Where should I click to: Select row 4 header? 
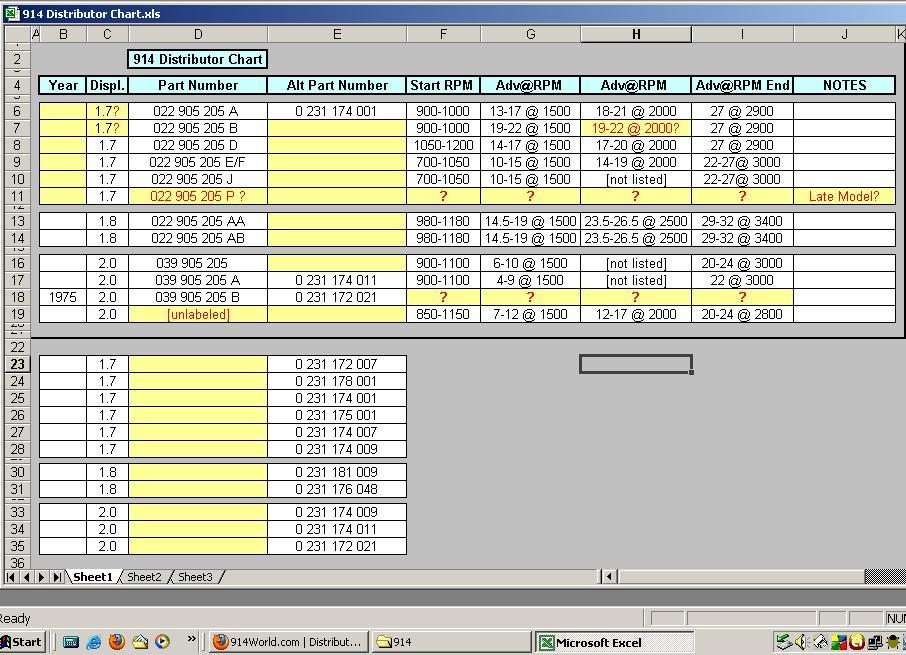17,85
